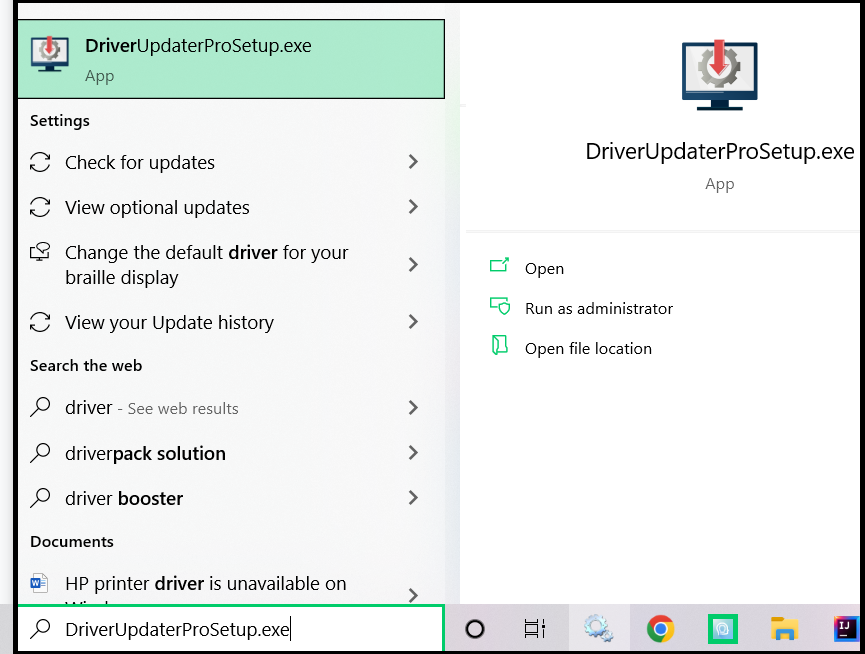
Task: Click the Open action icon
Action: (x=499, y=265)
